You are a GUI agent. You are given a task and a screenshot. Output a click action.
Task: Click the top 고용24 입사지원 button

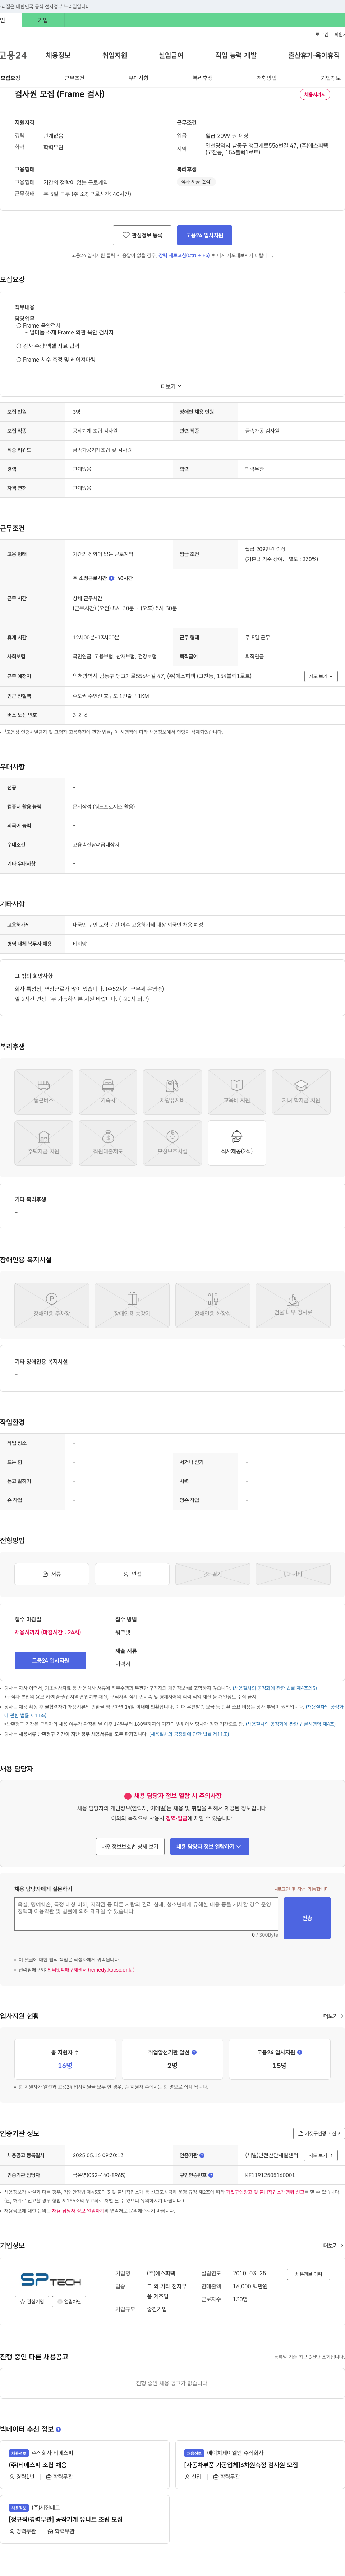(x=204, y=235)
